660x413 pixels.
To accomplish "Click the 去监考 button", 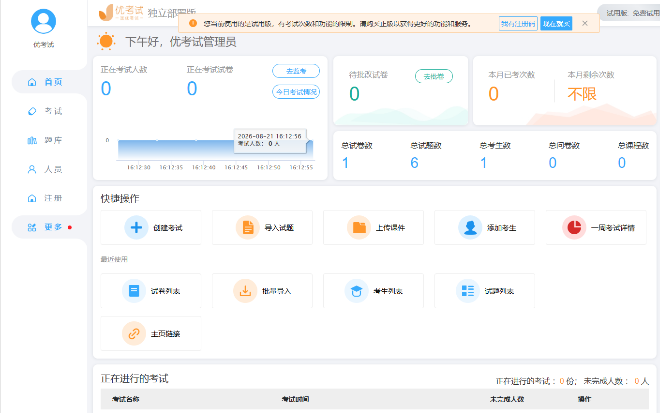I will click(296, 71).
